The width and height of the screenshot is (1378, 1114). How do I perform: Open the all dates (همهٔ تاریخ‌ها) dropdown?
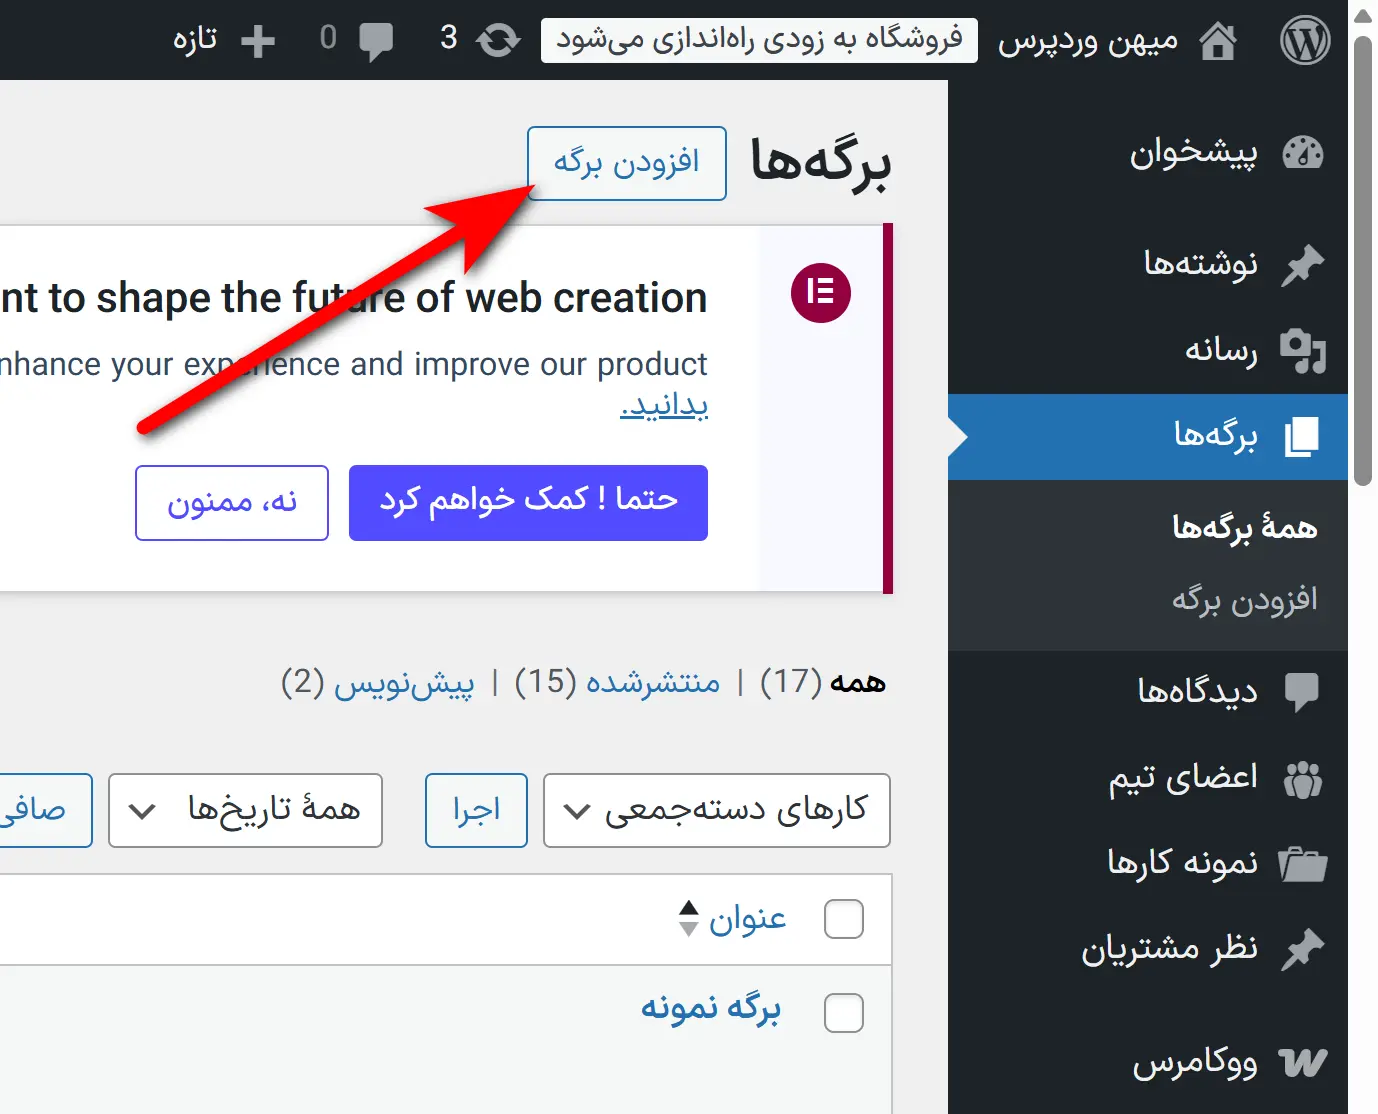[245, 810]
